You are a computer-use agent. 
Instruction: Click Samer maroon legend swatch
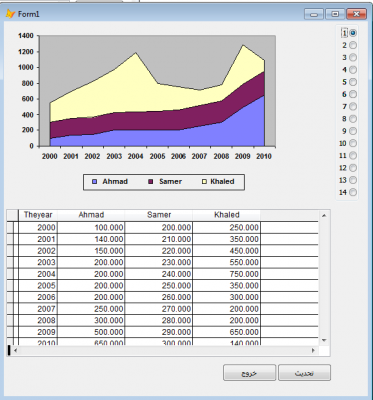151,182
